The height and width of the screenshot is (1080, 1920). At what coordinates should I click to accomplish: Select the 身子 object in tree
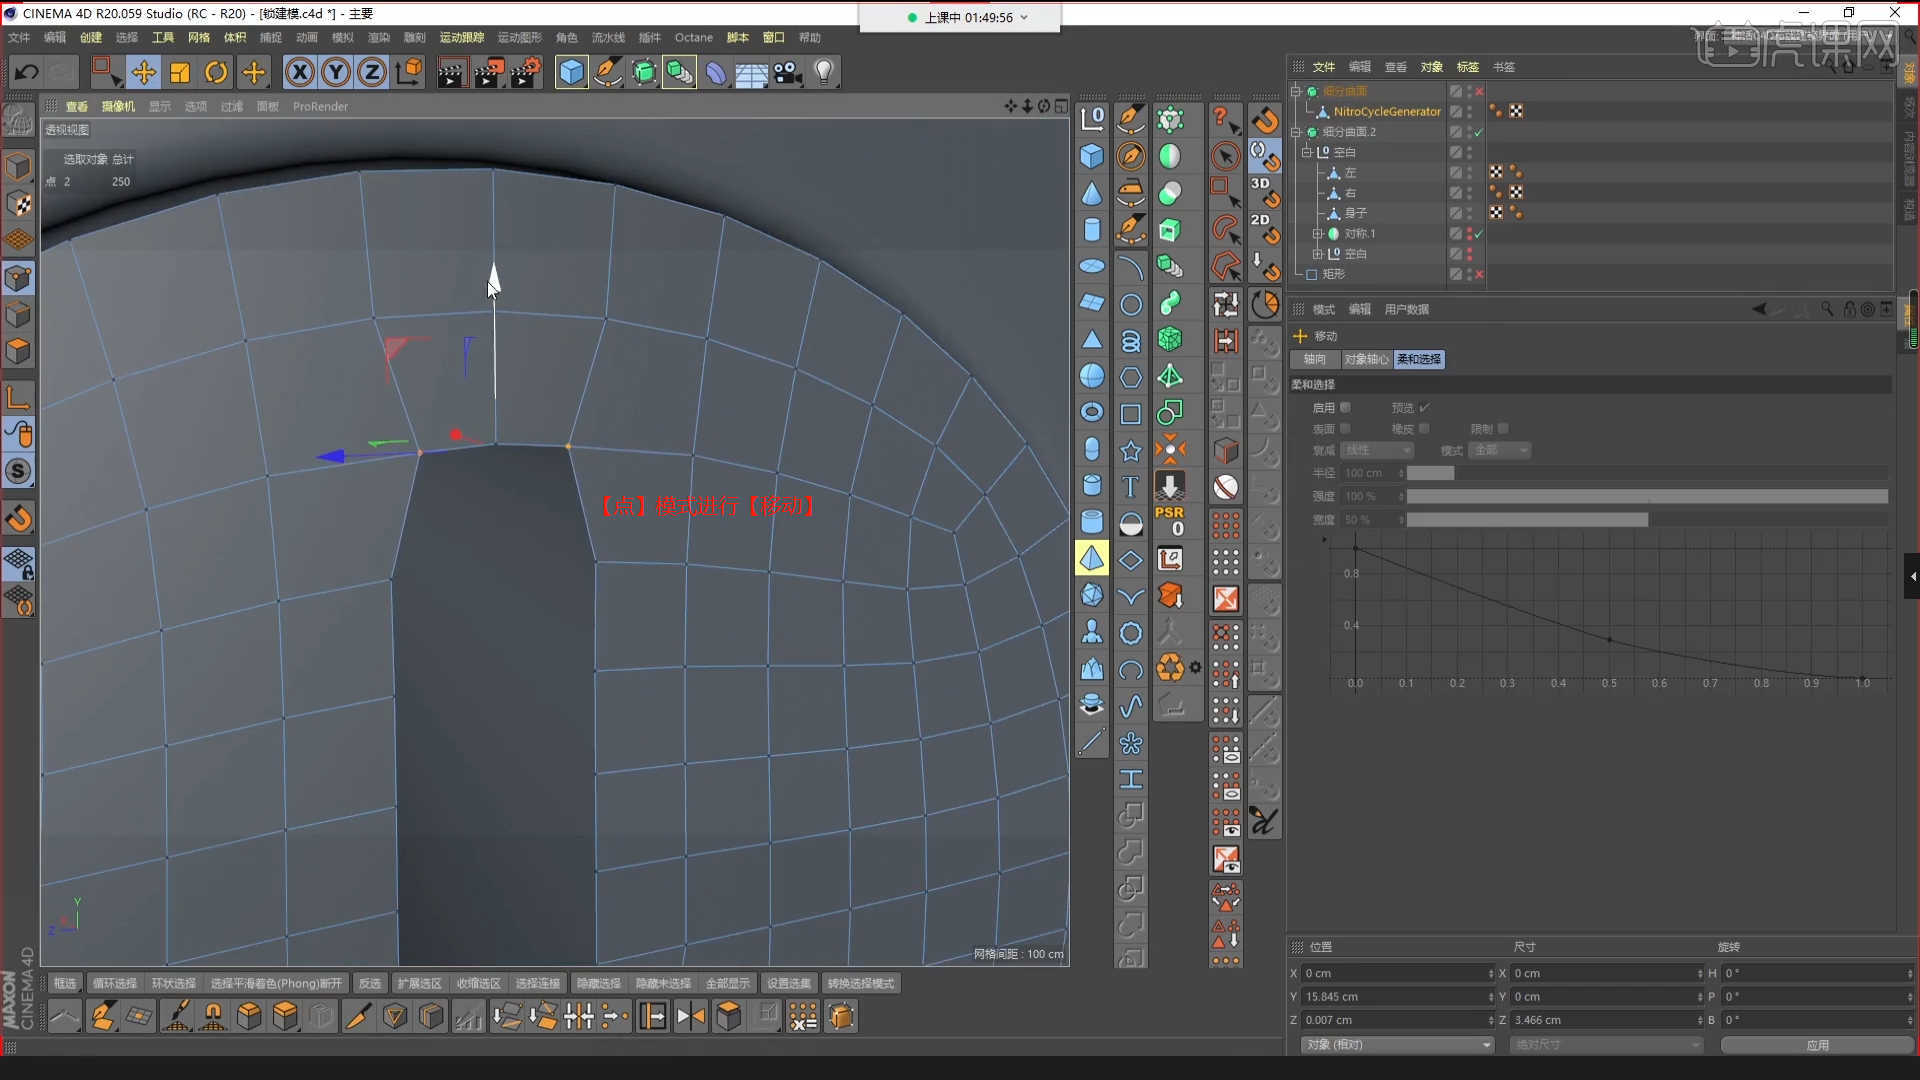pyautogui.click(x=1355, y=213)
